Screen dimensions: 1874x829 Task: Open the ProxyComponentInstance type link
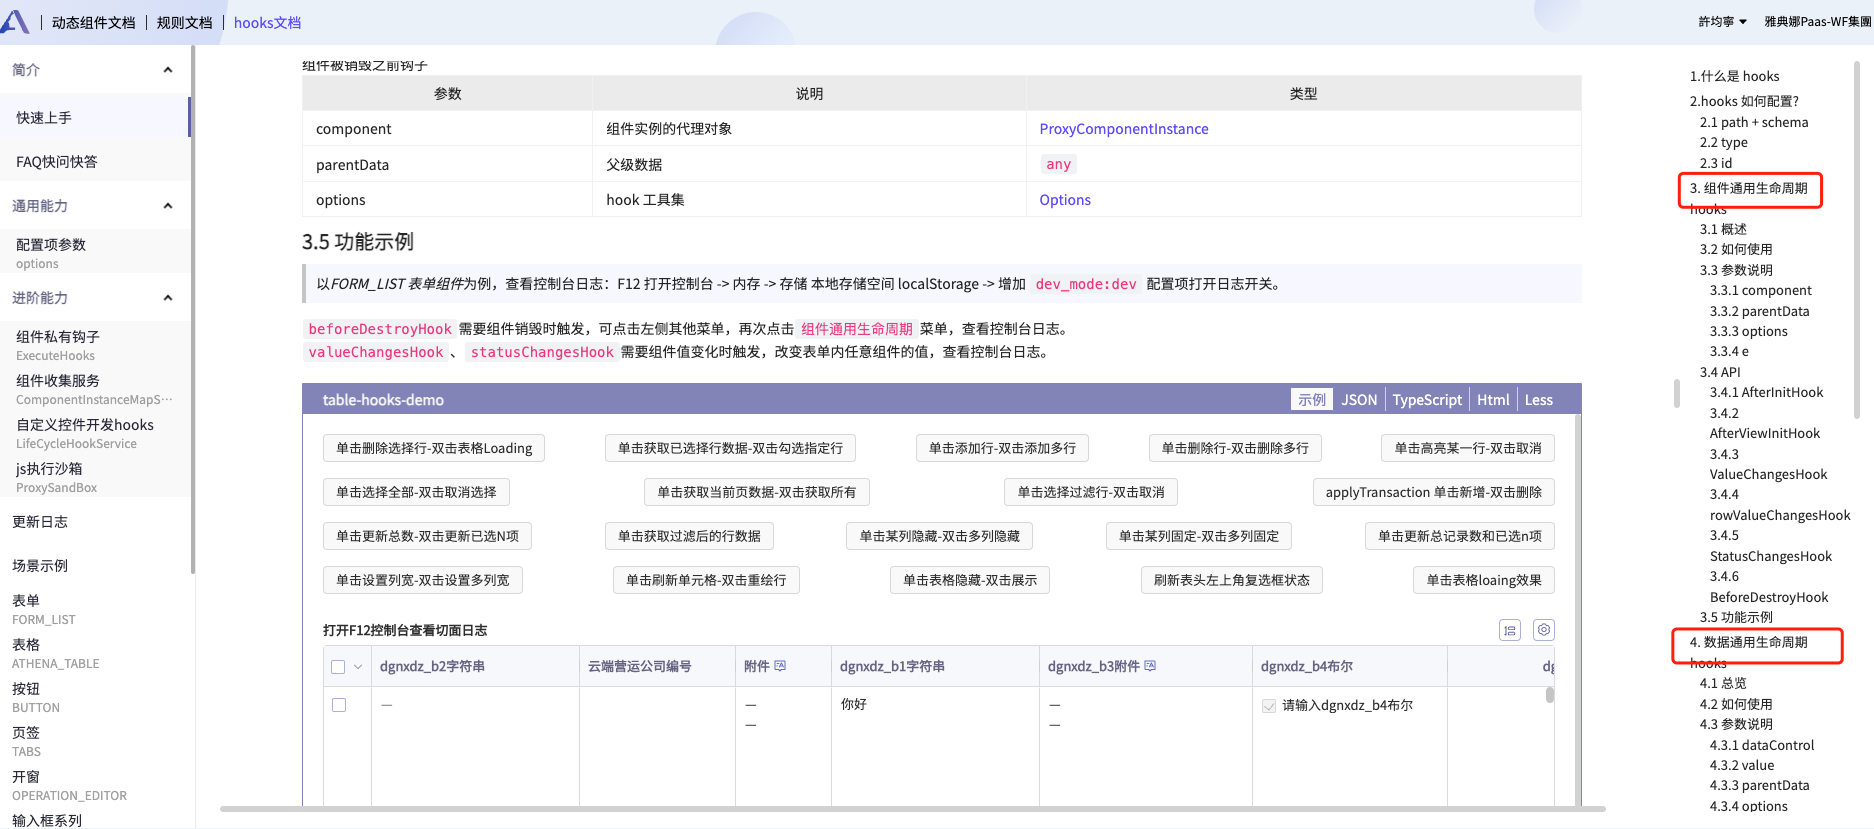[x=1124, y=129]
